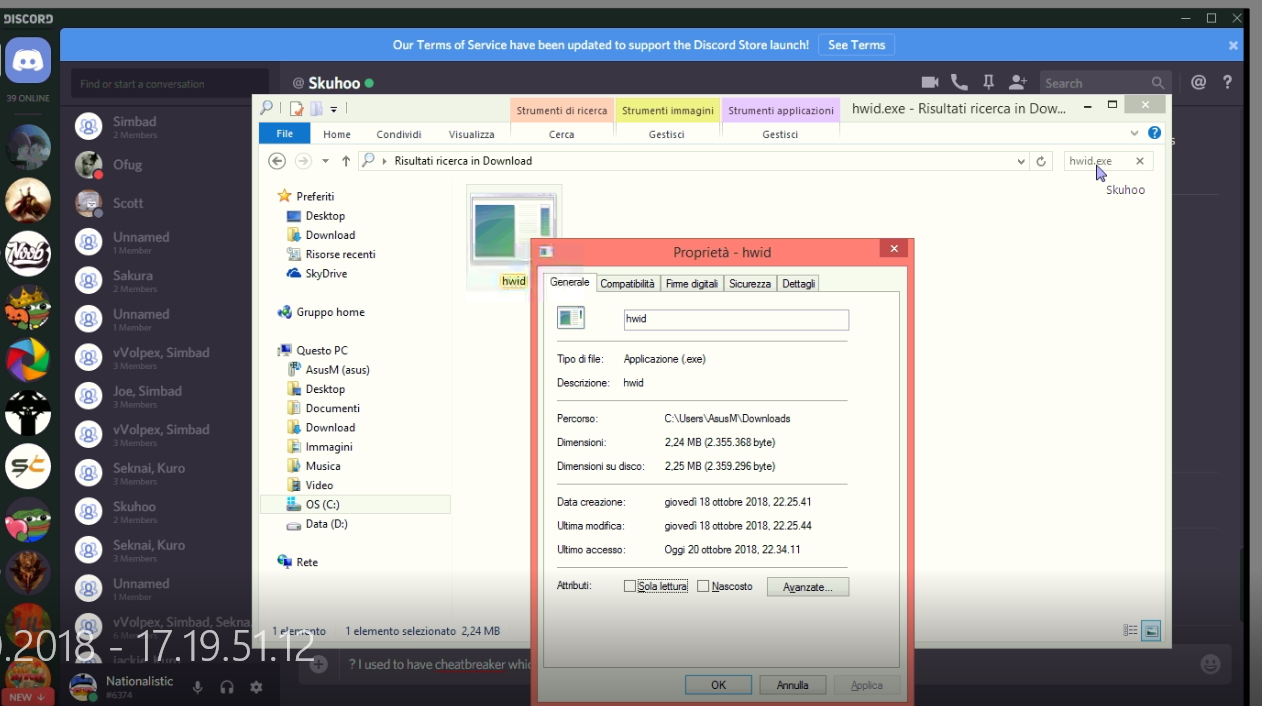Open Strumenti immagini tab group
The width and height of the screenshot is (1262, 706).
point(668,110)
